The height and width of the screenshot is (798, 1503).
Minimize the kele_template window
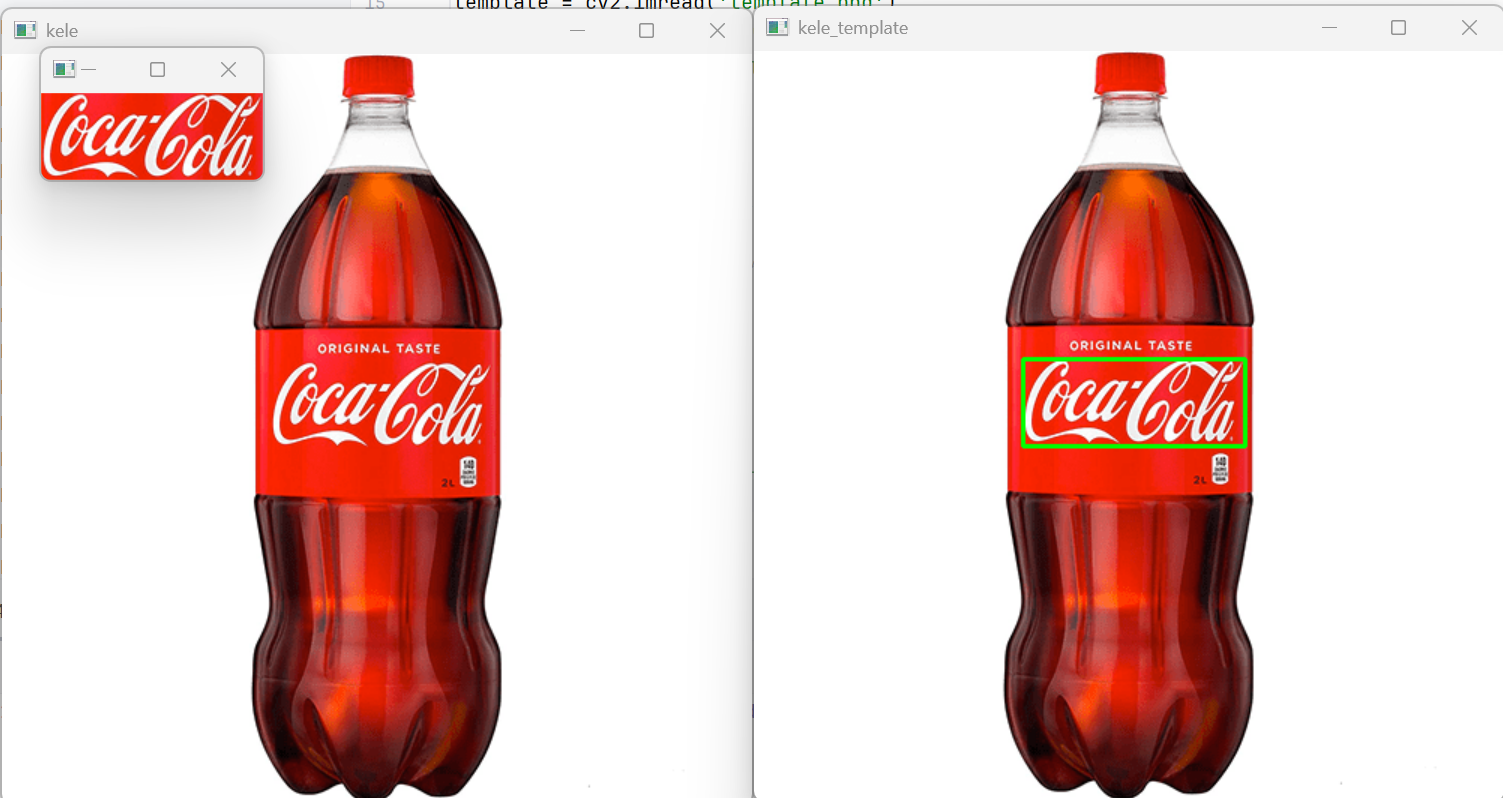1329,28
